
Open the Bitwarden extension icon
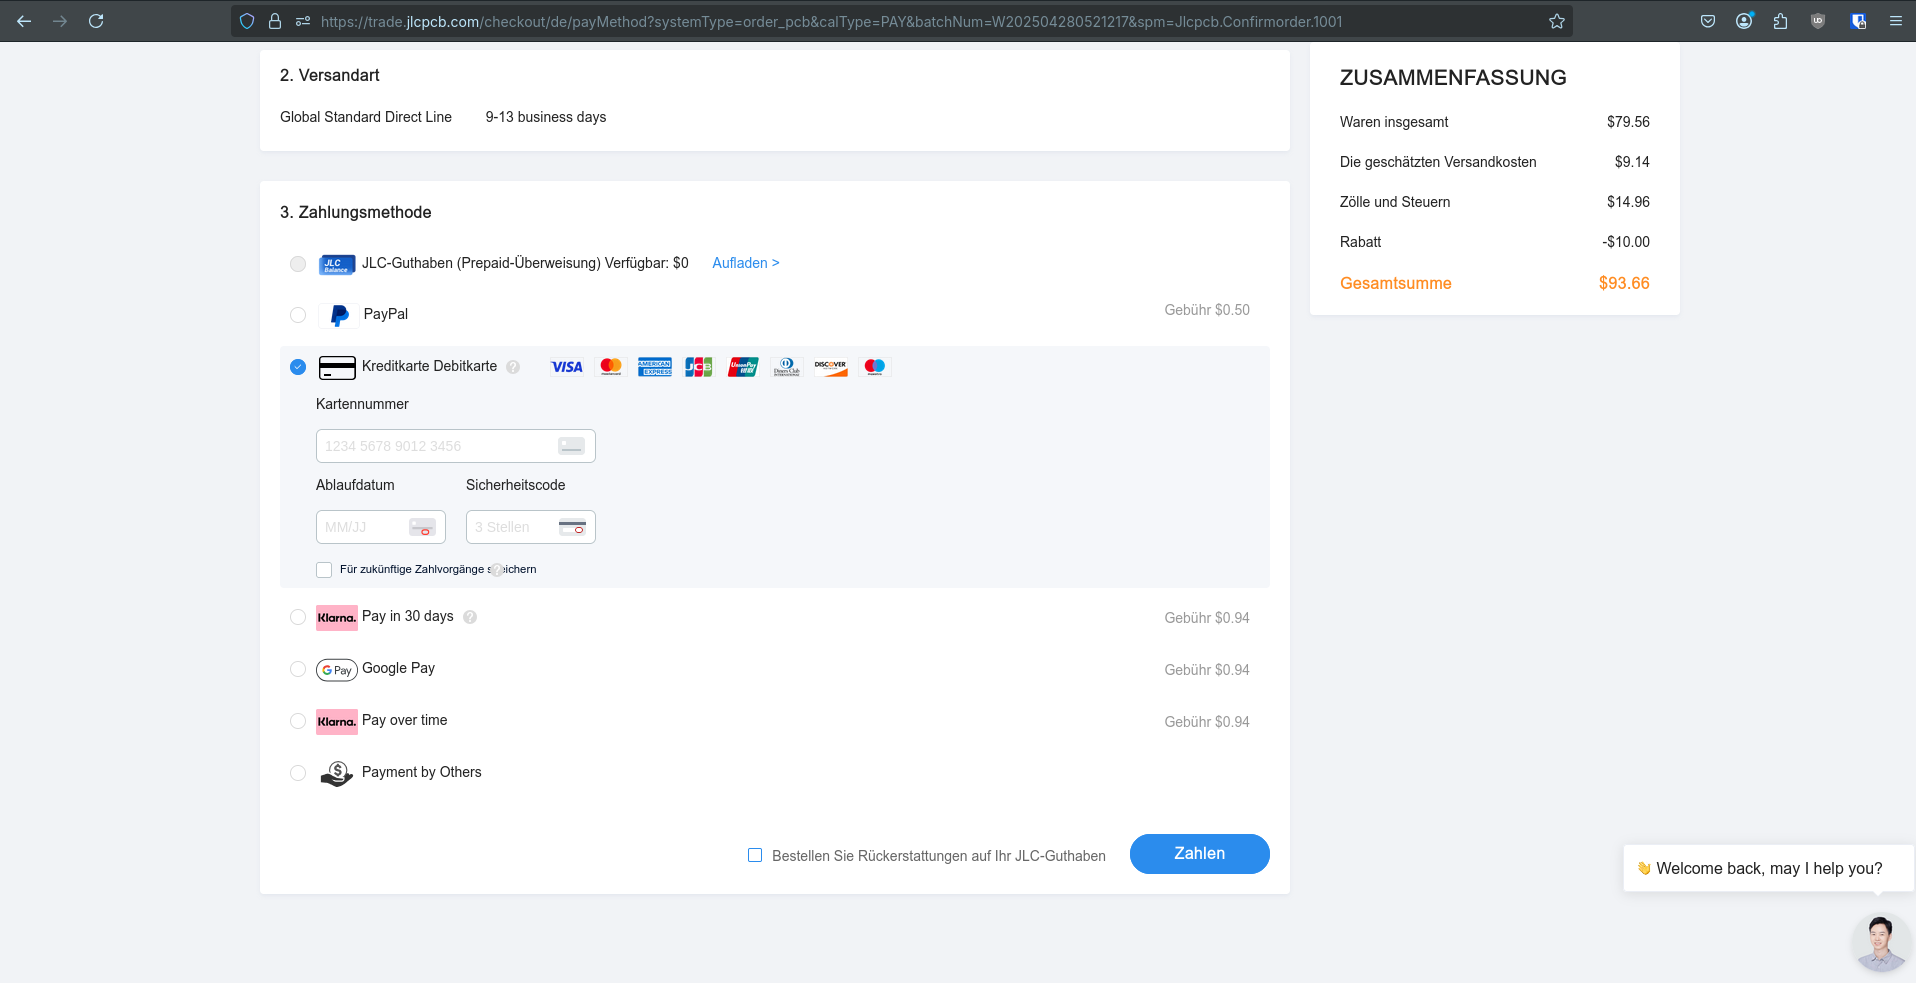point(1858,21)
